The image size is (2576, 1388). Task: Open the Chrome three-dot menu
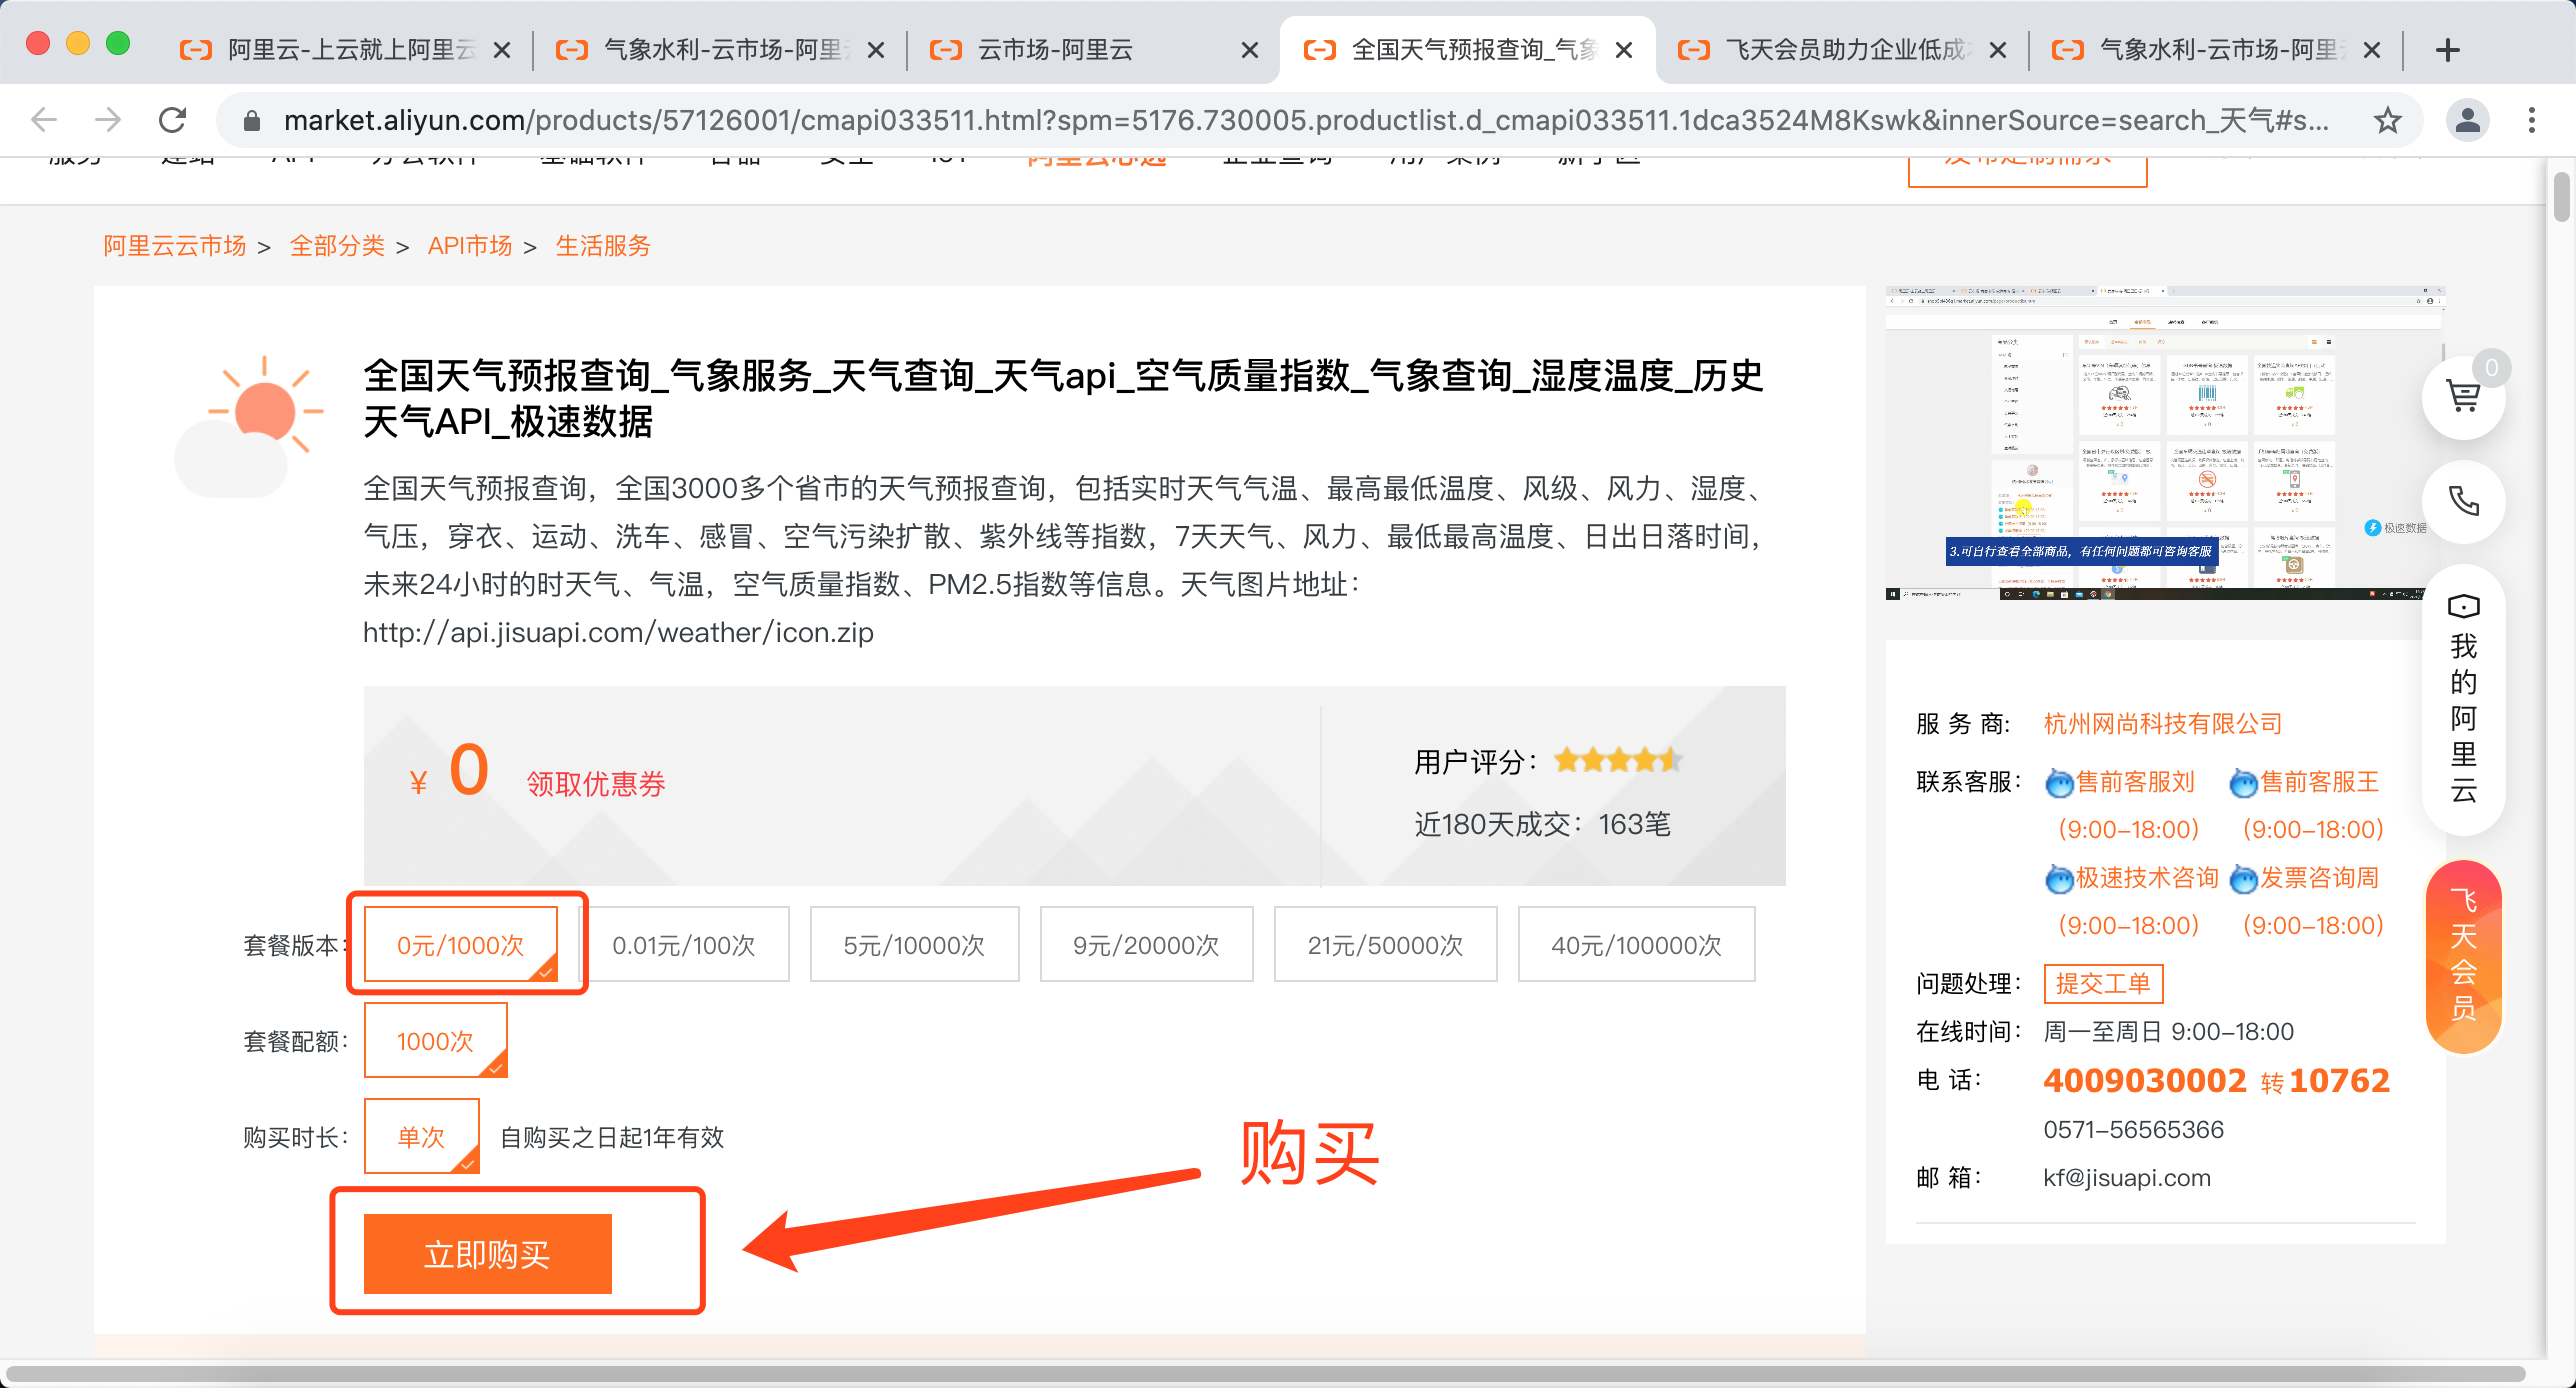click(x=2531, y=121)
